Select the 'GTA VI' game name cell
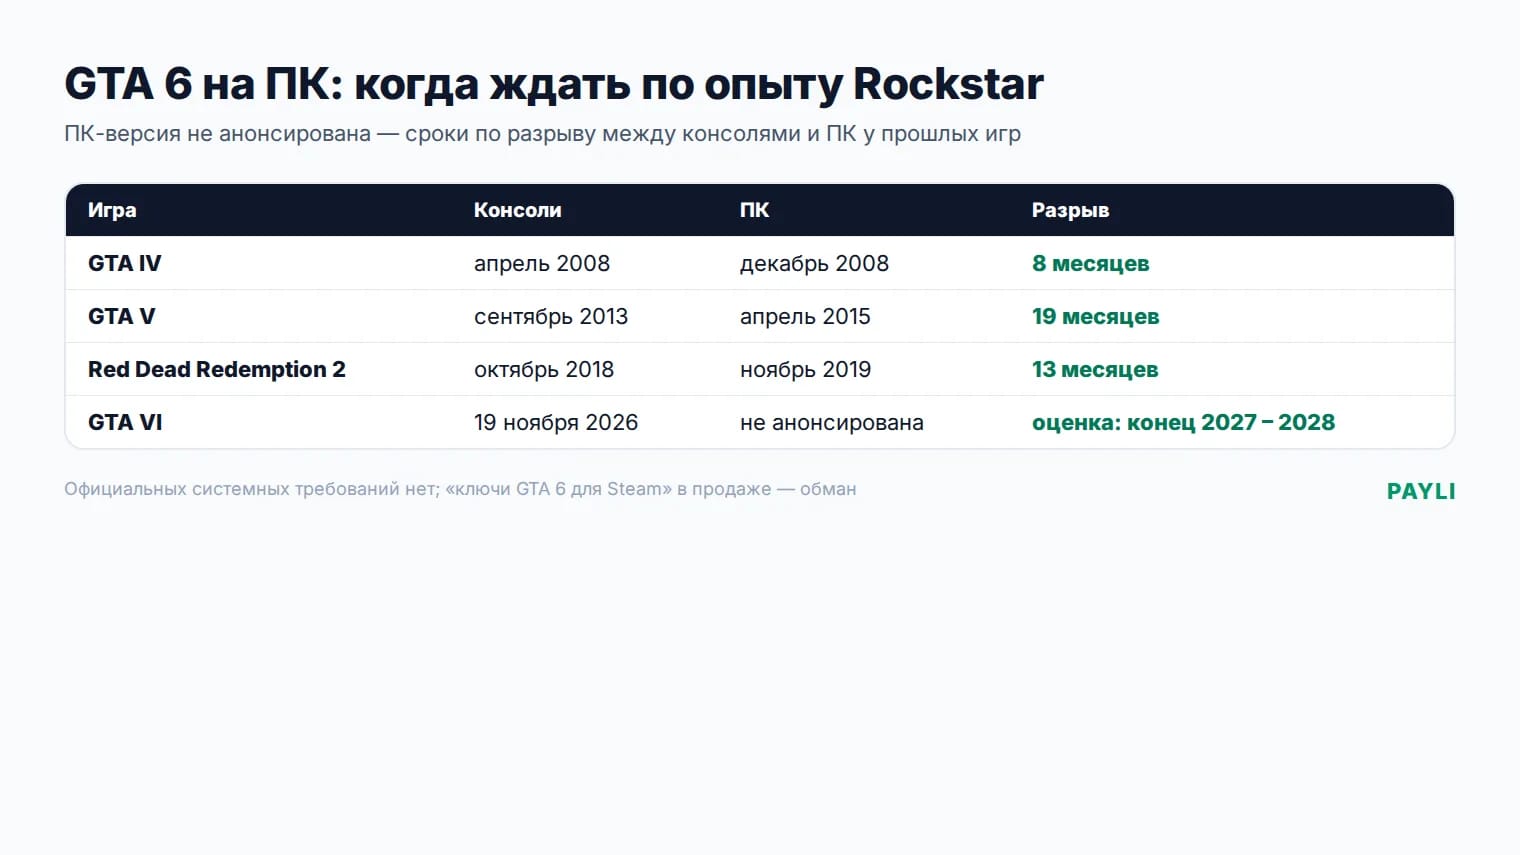 tap(125, 422)
